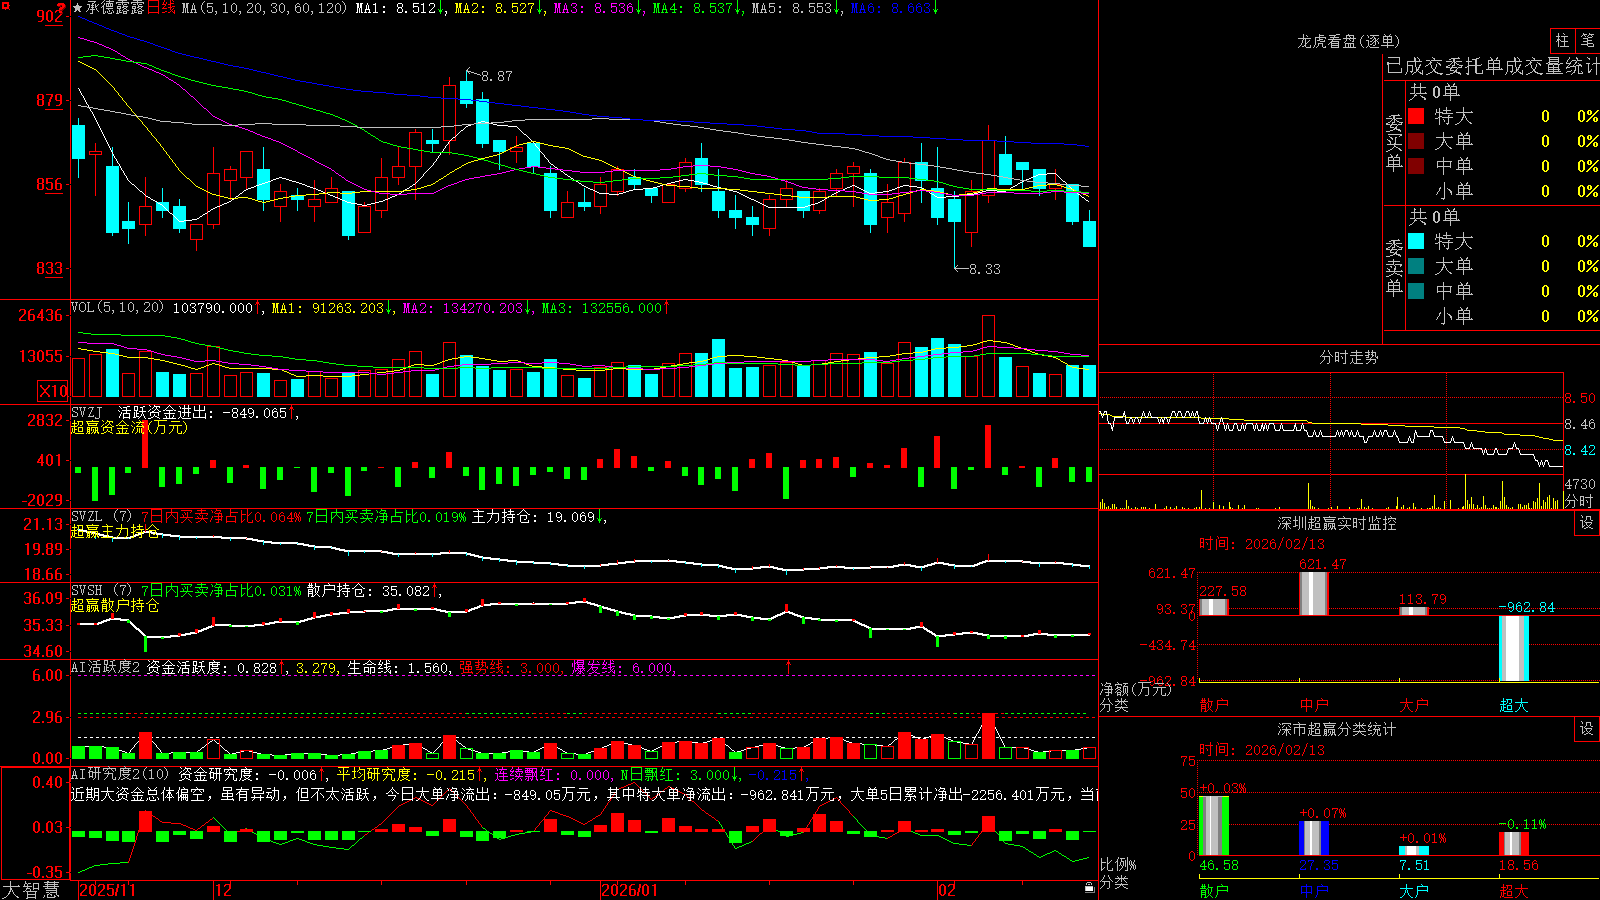Screen dimensions: 1600x900
Task: Click teal 中单 swatch in 委卖单
Action: pyautogui.click(x=1416, y=291)
